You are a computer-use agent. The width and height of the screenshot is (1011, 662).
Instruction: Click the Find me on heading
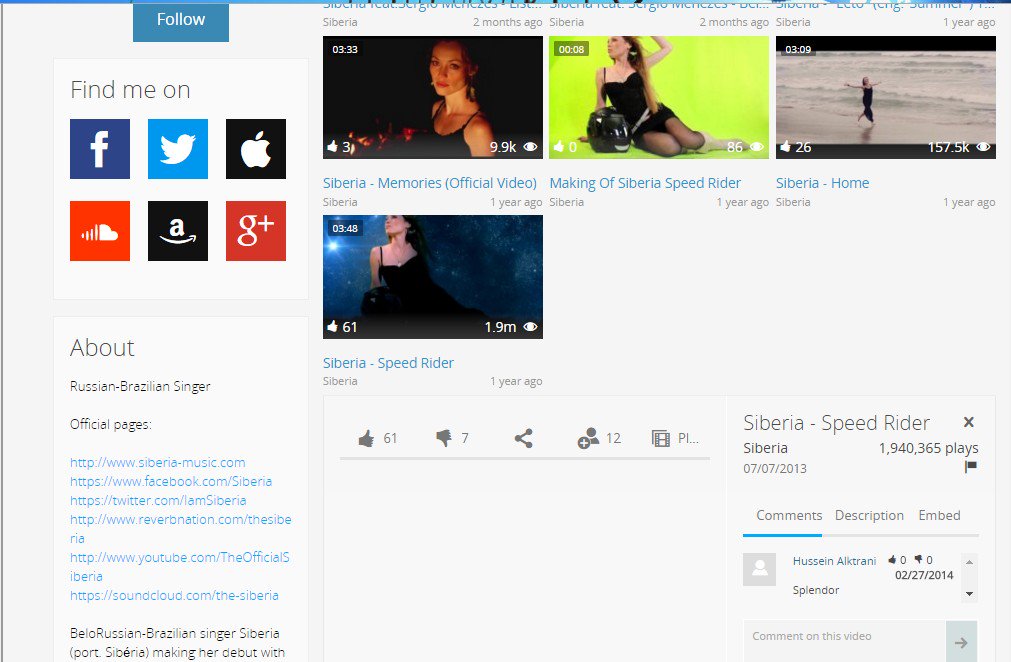(x=130, y=90)
